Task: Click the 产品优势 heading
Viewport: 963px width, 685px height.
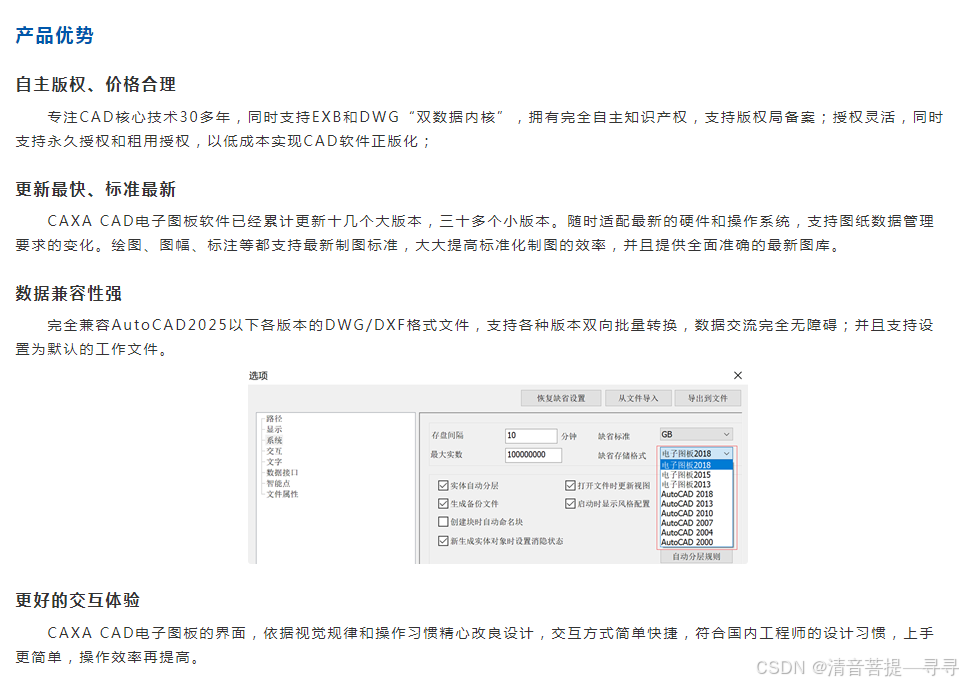Action: [x=55, y=35]
